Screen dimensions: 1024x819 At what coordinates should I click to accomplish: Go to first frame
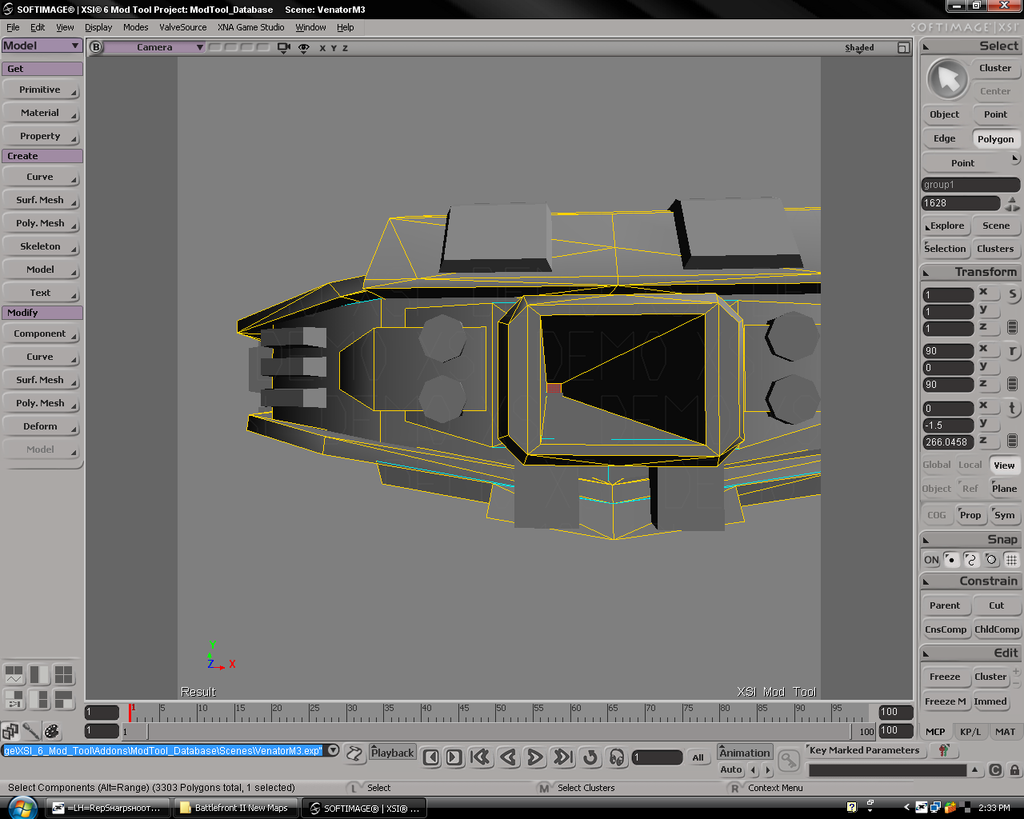480,757
